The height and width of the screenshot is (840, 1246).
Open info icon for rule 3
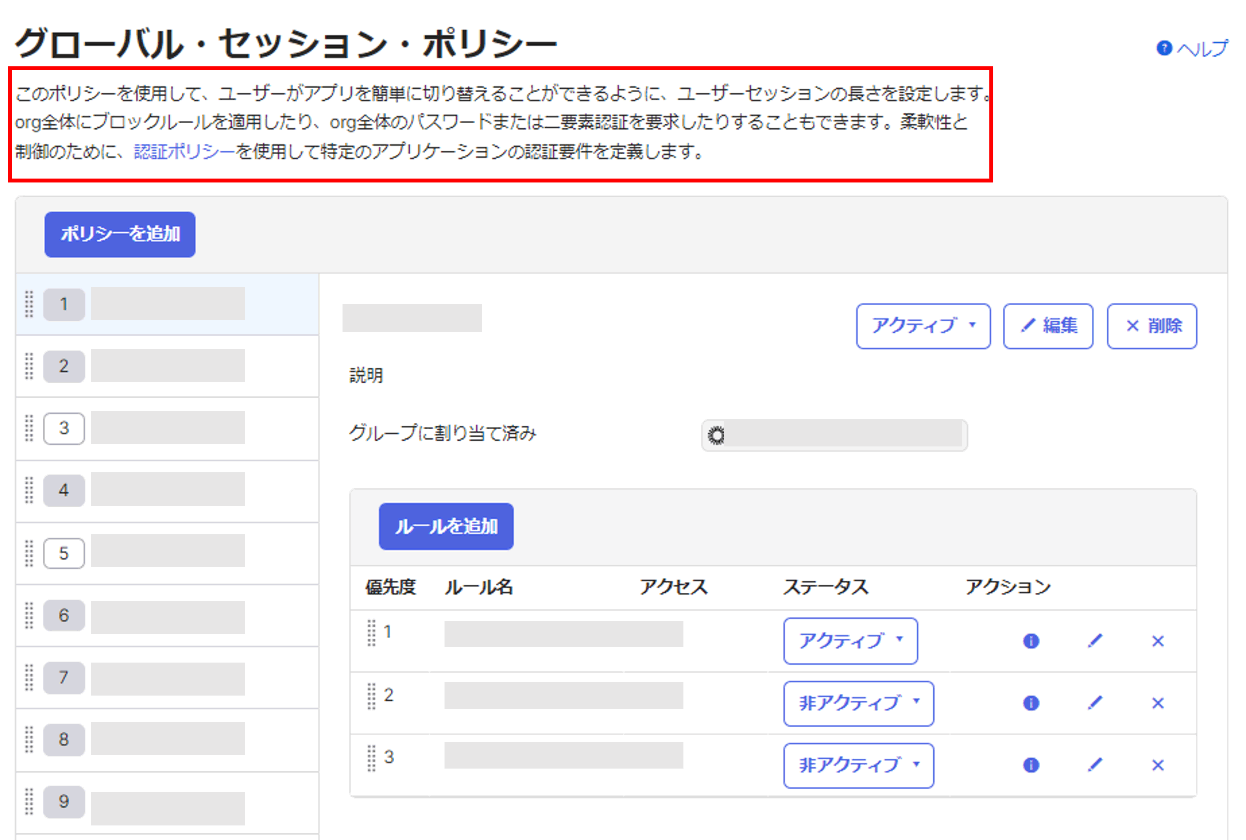1031,765
